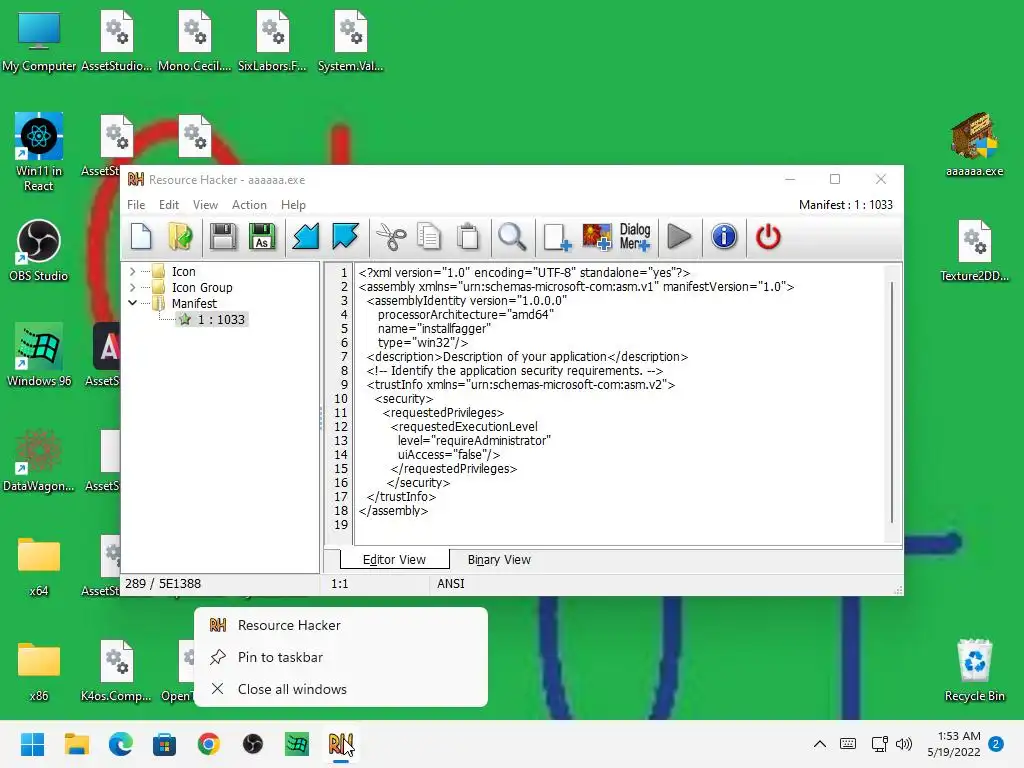The image size is (1024, 768).
Task: Launch Google Chrome from the taskbar
Action: [209, 744]
